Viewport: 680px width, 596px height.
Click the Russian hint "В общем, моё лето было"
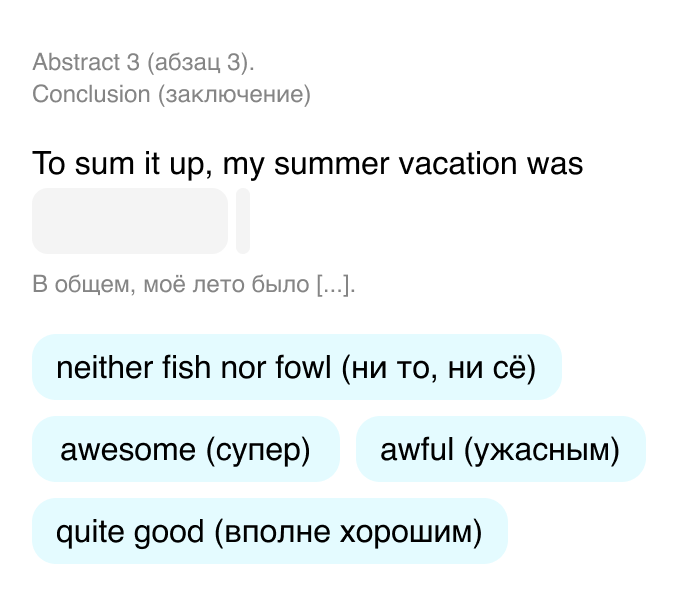click(x=171, y=285)
